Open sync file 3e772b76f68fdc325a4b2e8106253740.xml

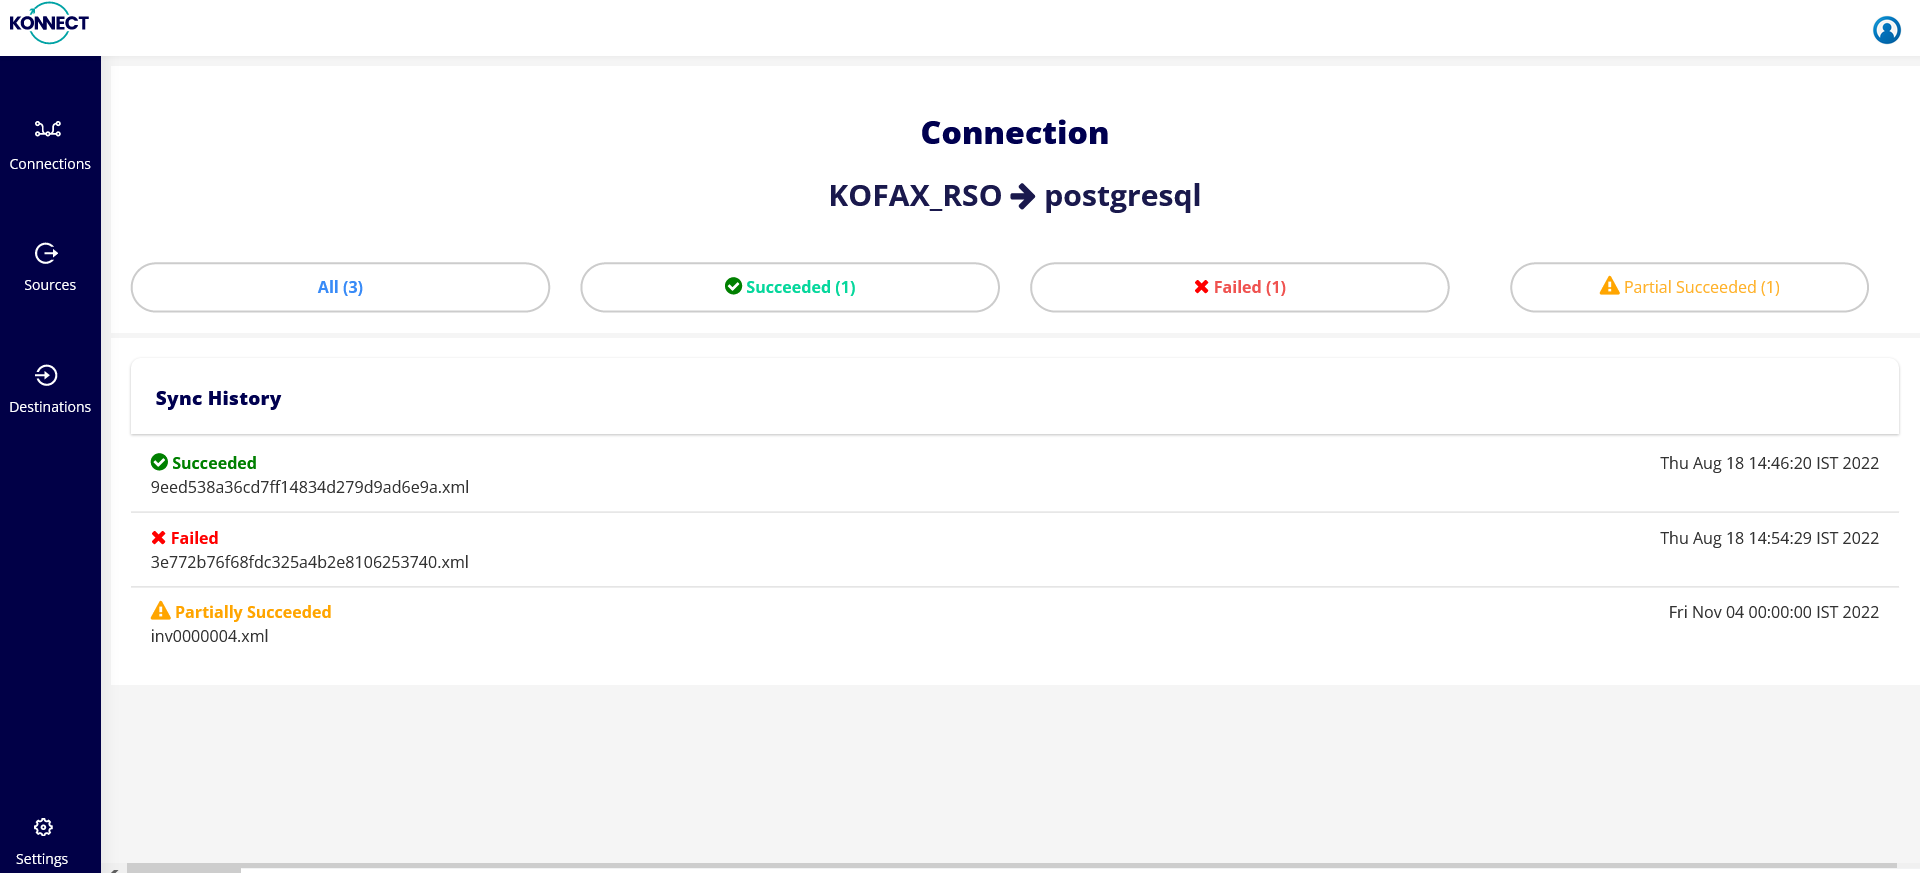tap(310, 563)
